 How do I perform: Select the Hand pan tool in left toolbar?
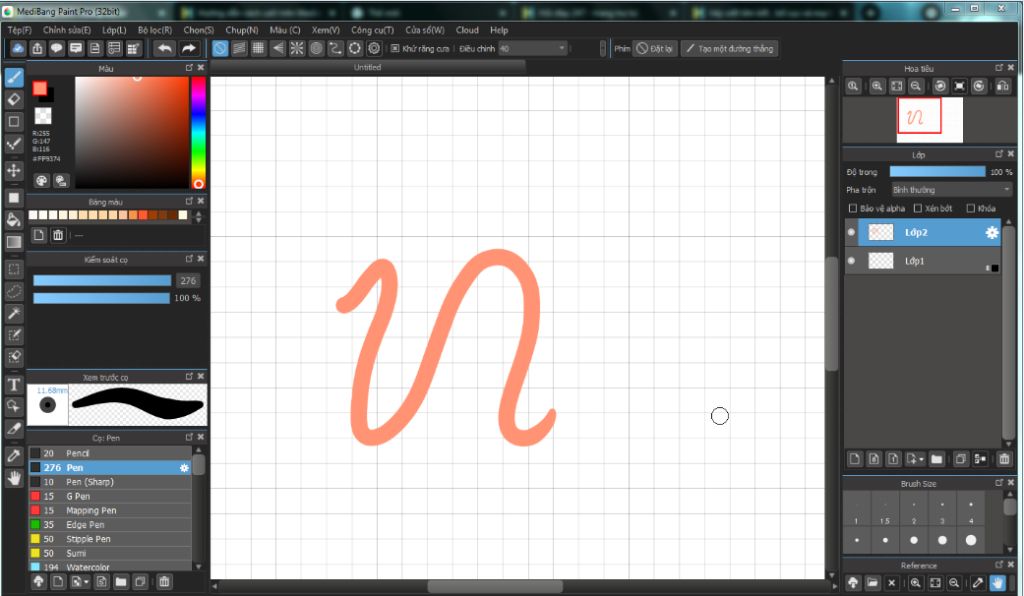[x=14, y=478]
